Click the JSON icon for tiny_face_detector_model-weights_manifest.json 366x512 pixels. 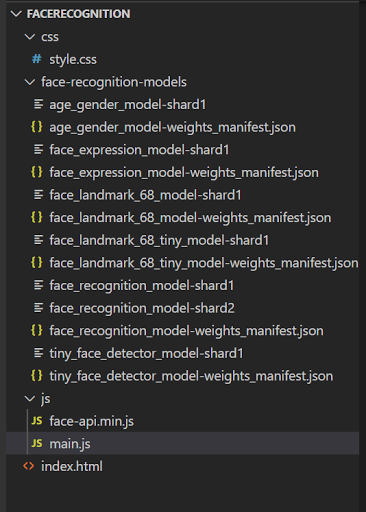pos(37,376)
